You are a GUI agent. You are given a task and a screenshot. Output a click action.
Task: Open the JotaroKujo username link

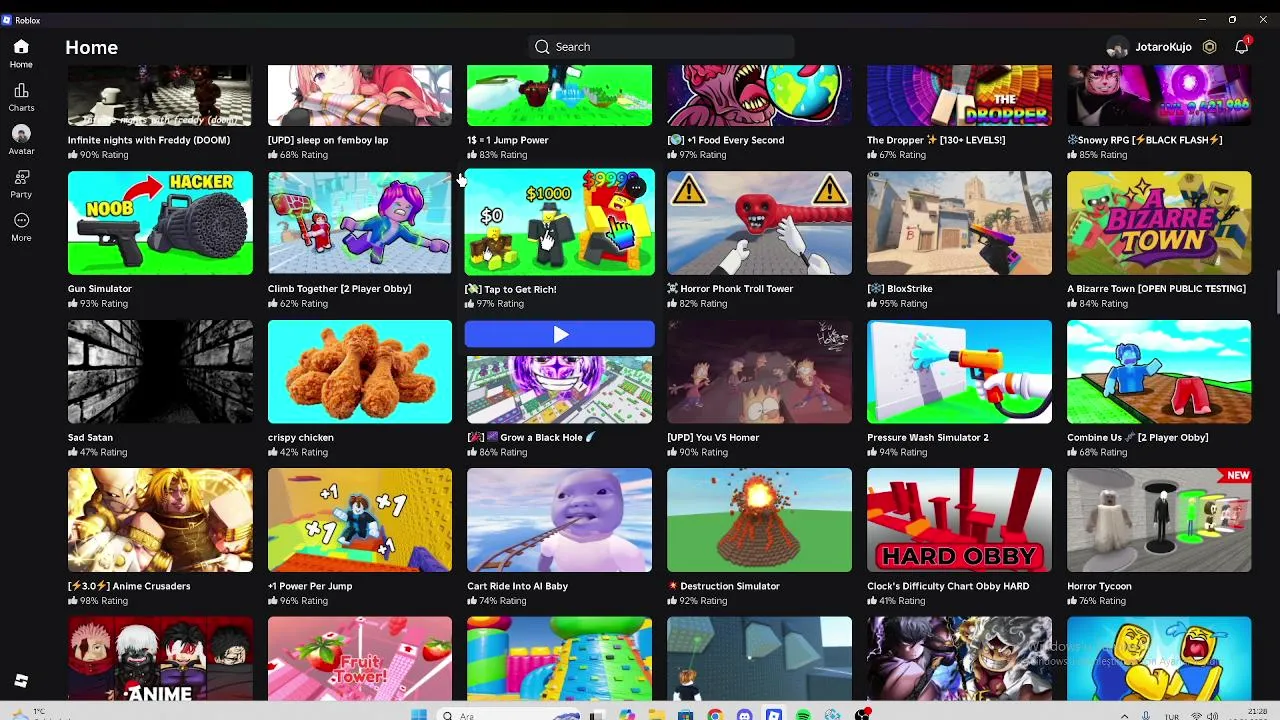coord(1163,47)
